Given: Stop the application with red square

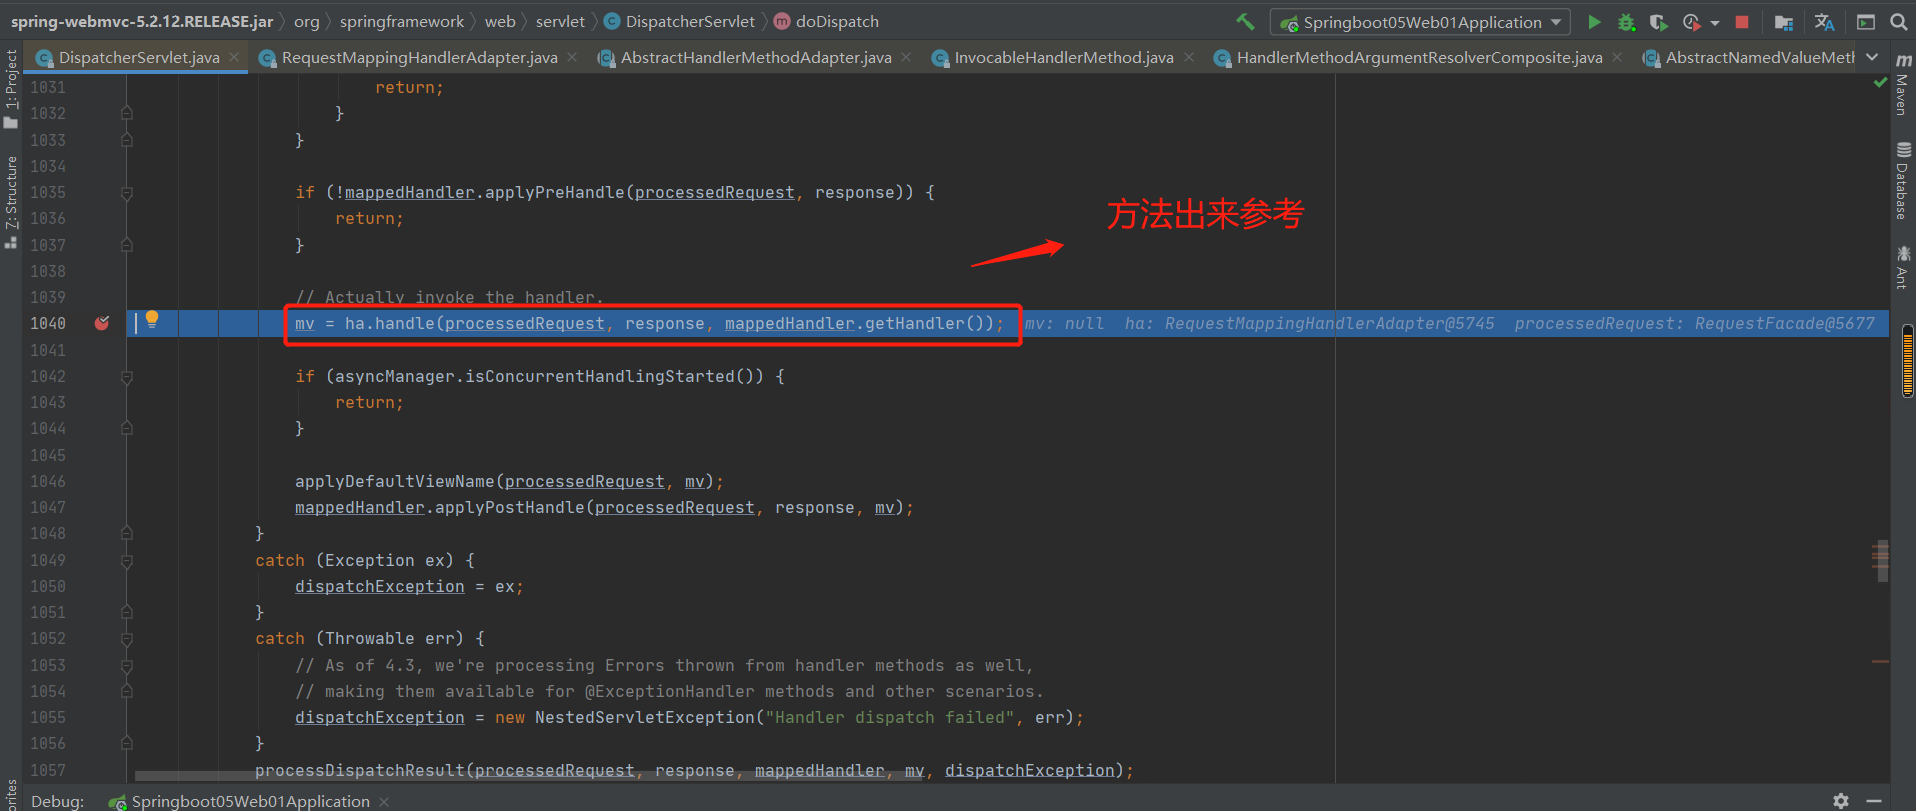Looking at the screenshot, I should point(1742,21).
